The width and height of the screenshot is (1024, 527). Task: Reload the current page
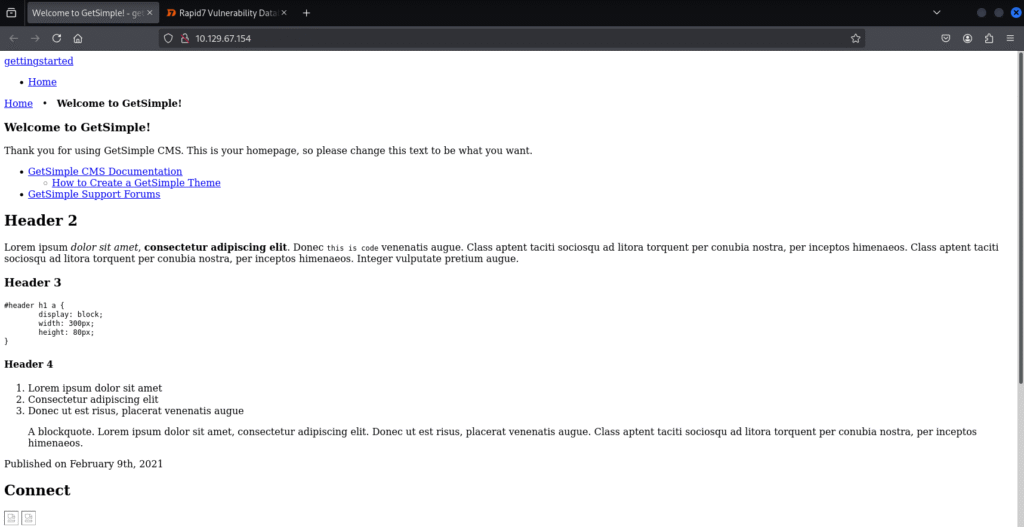pos(57,39)
